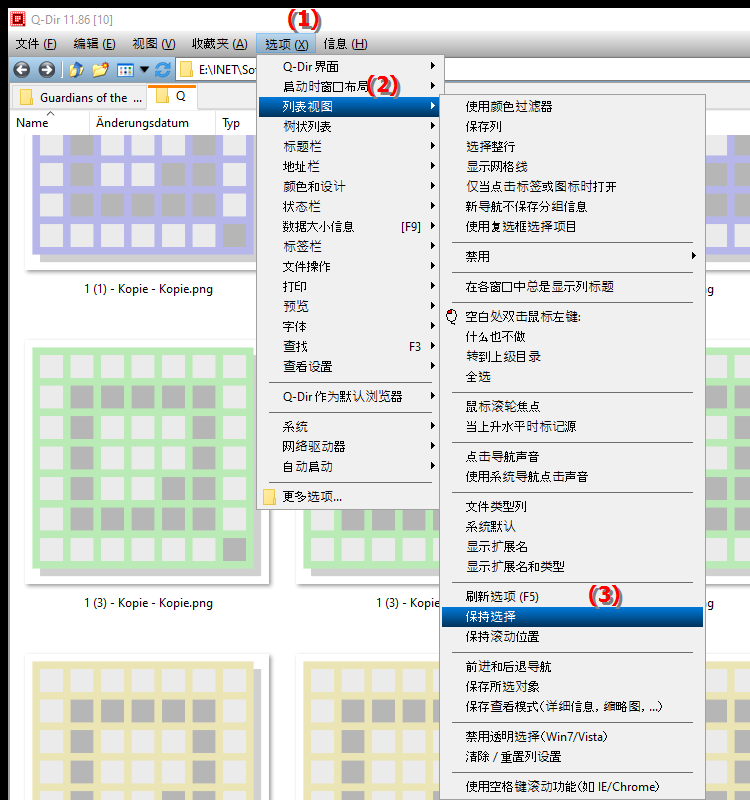The image size is (750, 800).
Task: Switch to the Guardians of the tab
Action: point(80,97)
